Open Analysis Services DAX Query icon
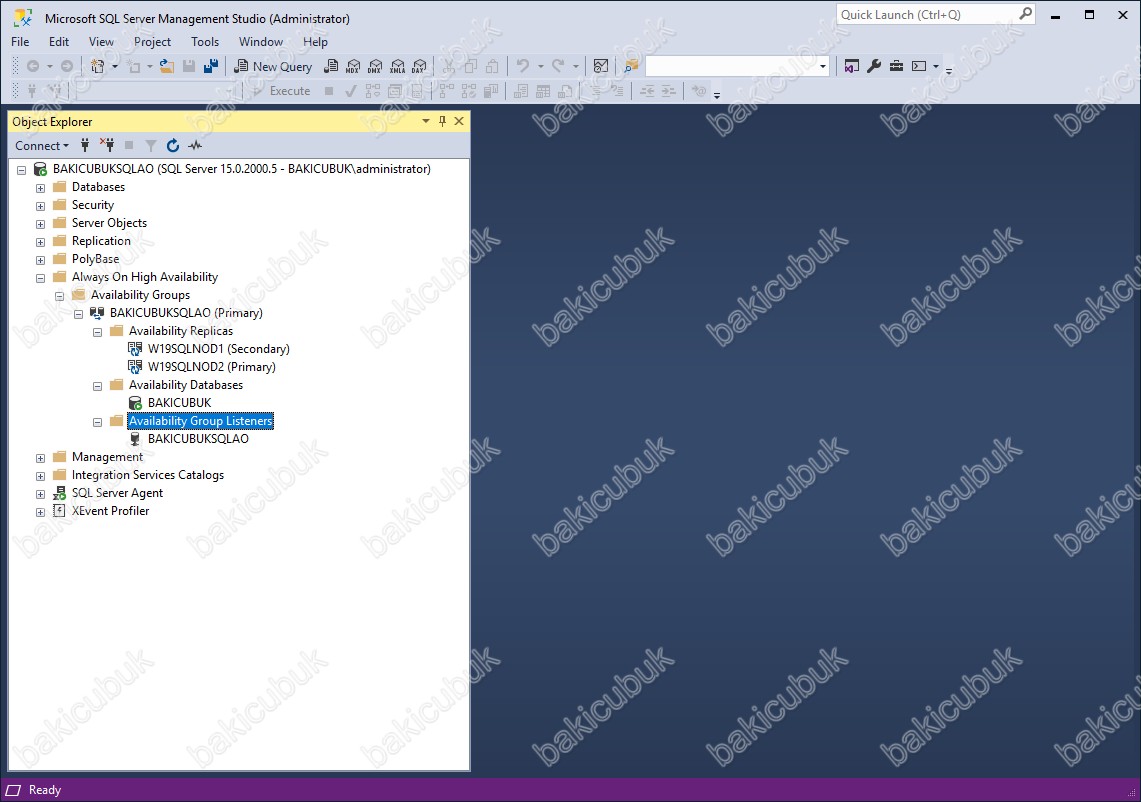1141x802 pixels. [419, 66]
